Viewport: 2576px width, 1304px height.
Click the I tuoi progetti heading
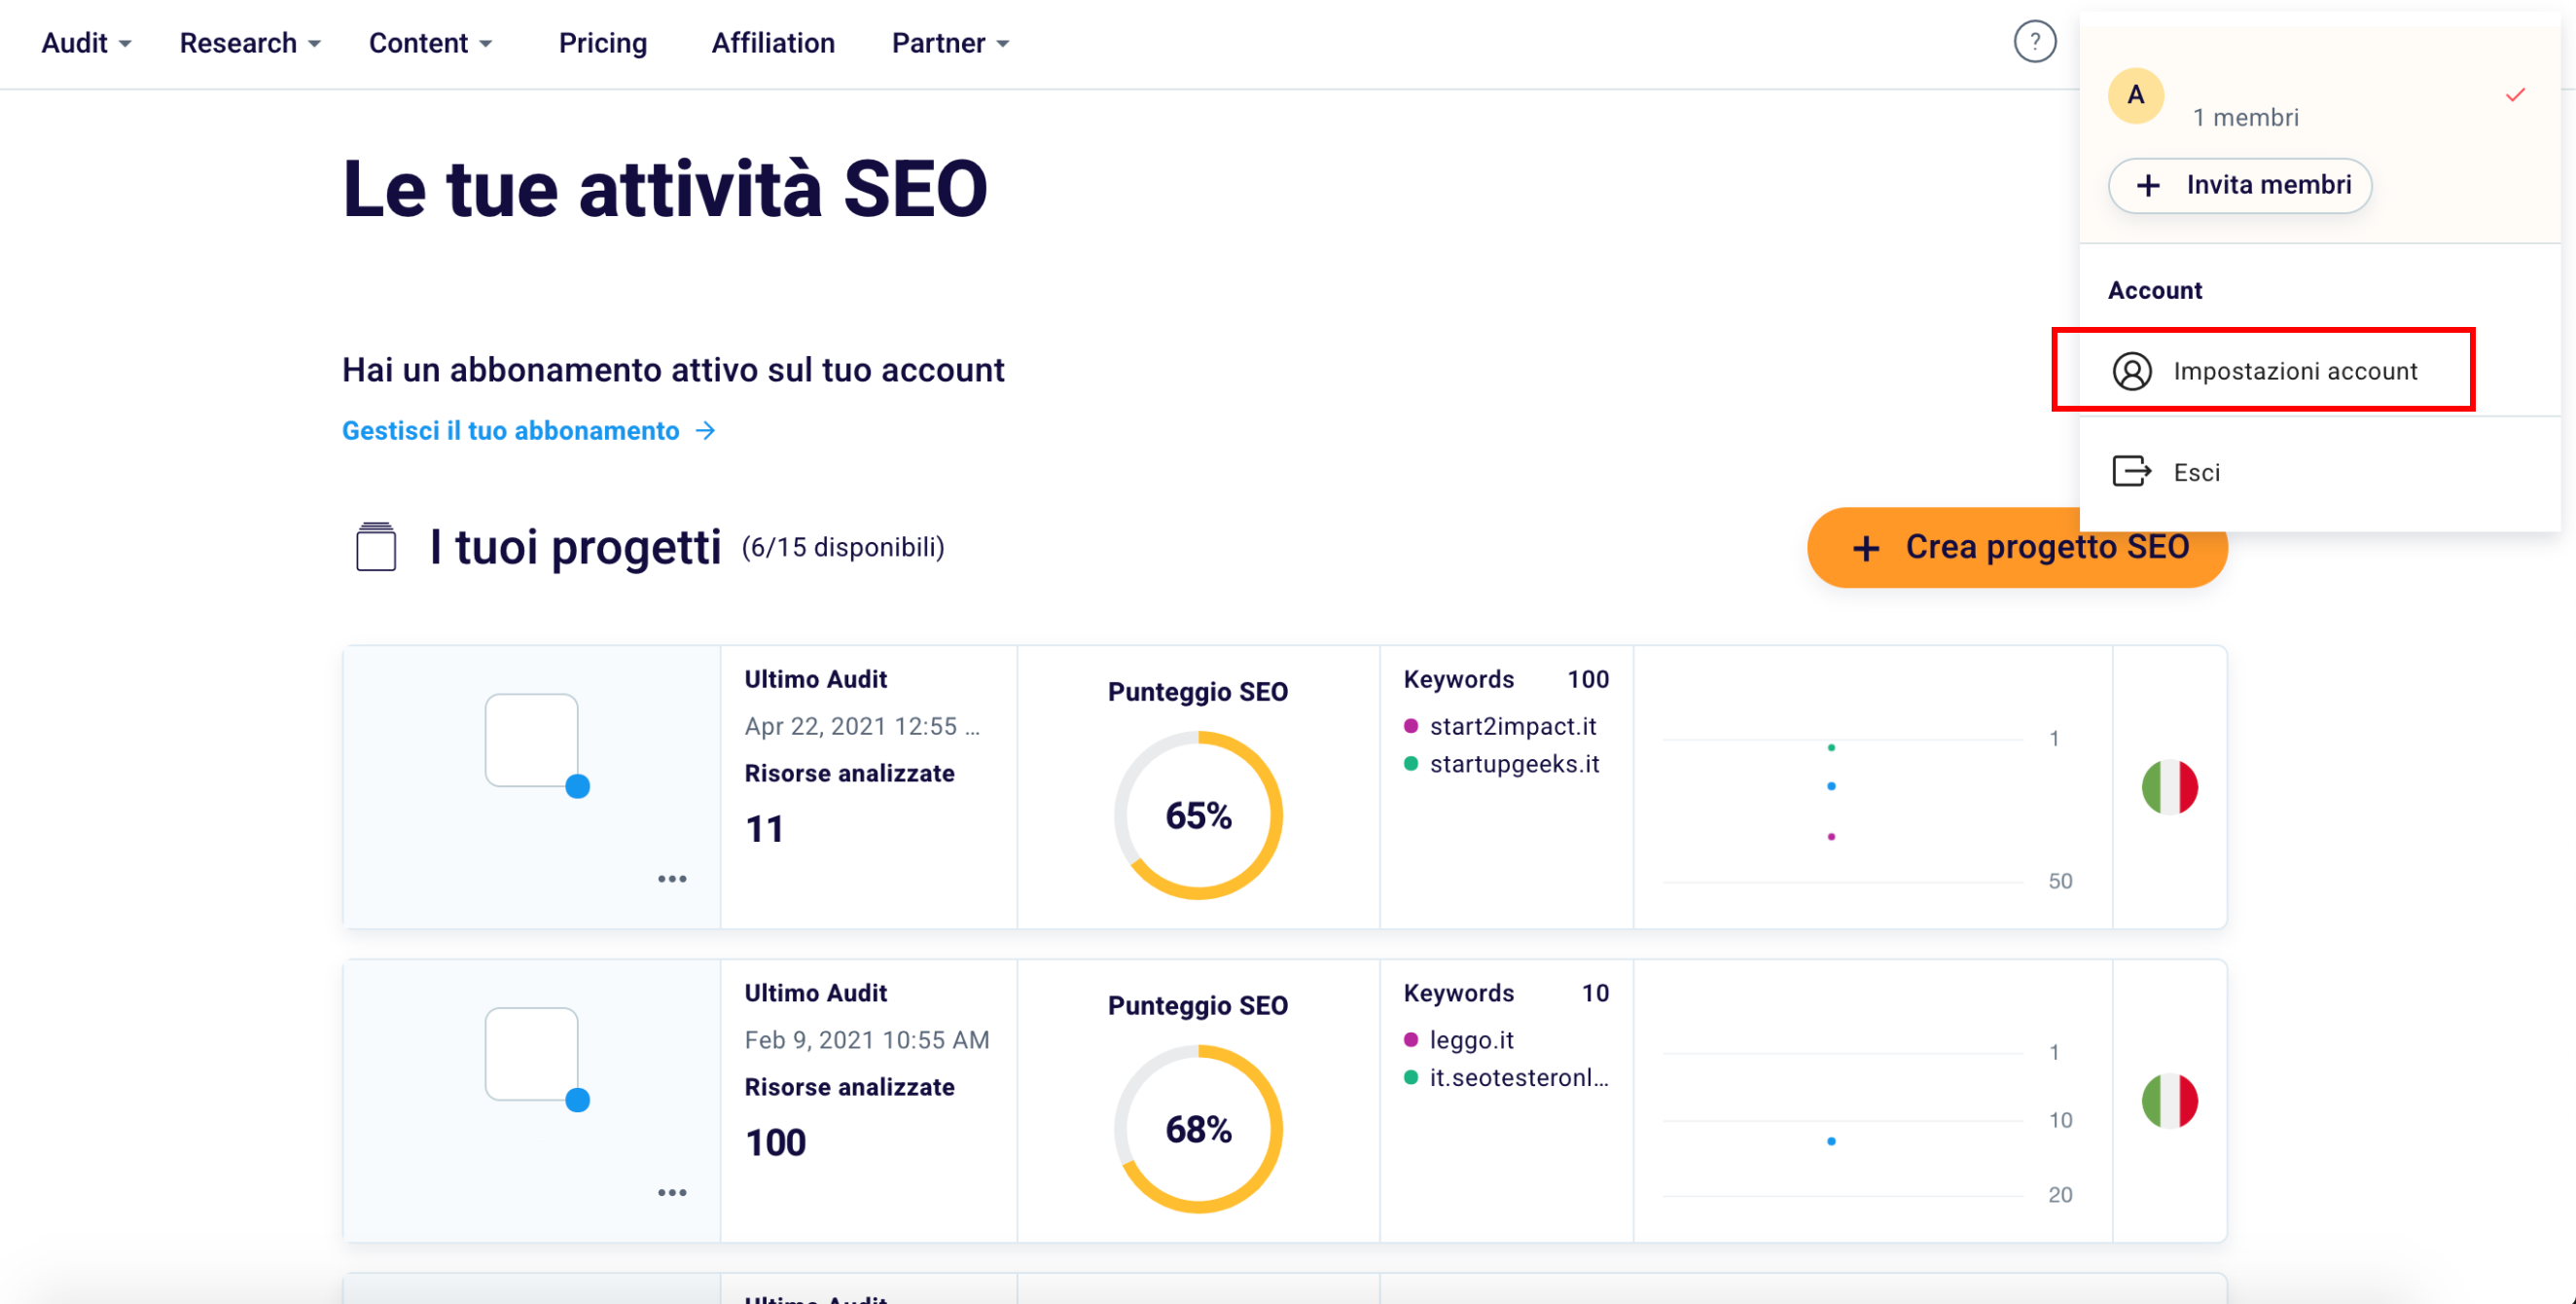coord(575,547)
